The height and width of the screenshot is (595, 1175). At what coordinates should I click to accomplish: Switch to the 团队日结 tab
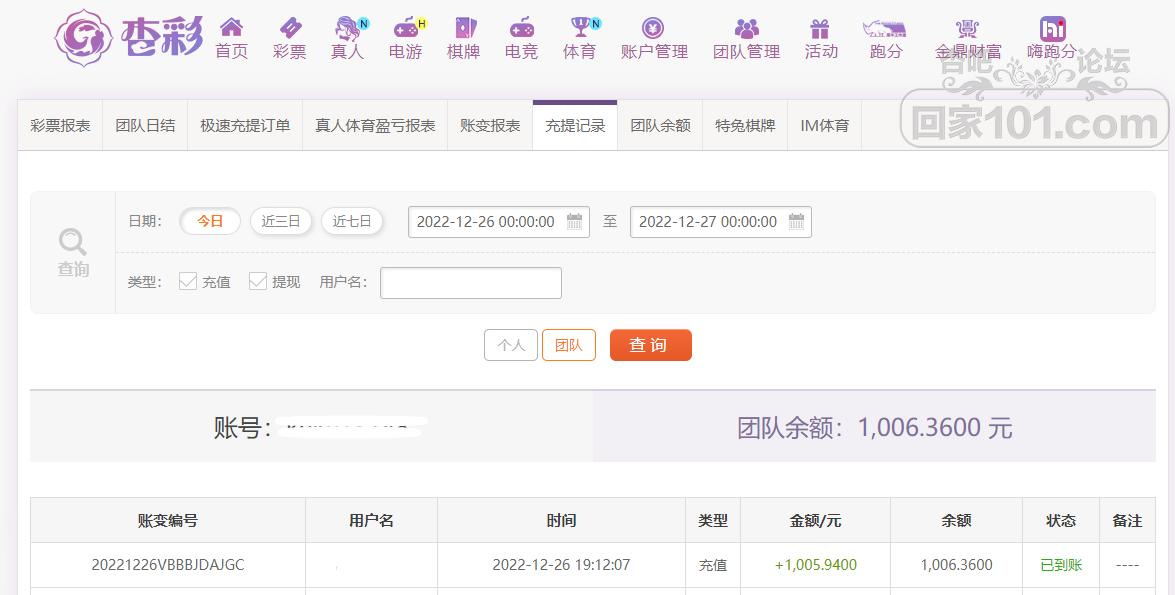tap(145, 126)
